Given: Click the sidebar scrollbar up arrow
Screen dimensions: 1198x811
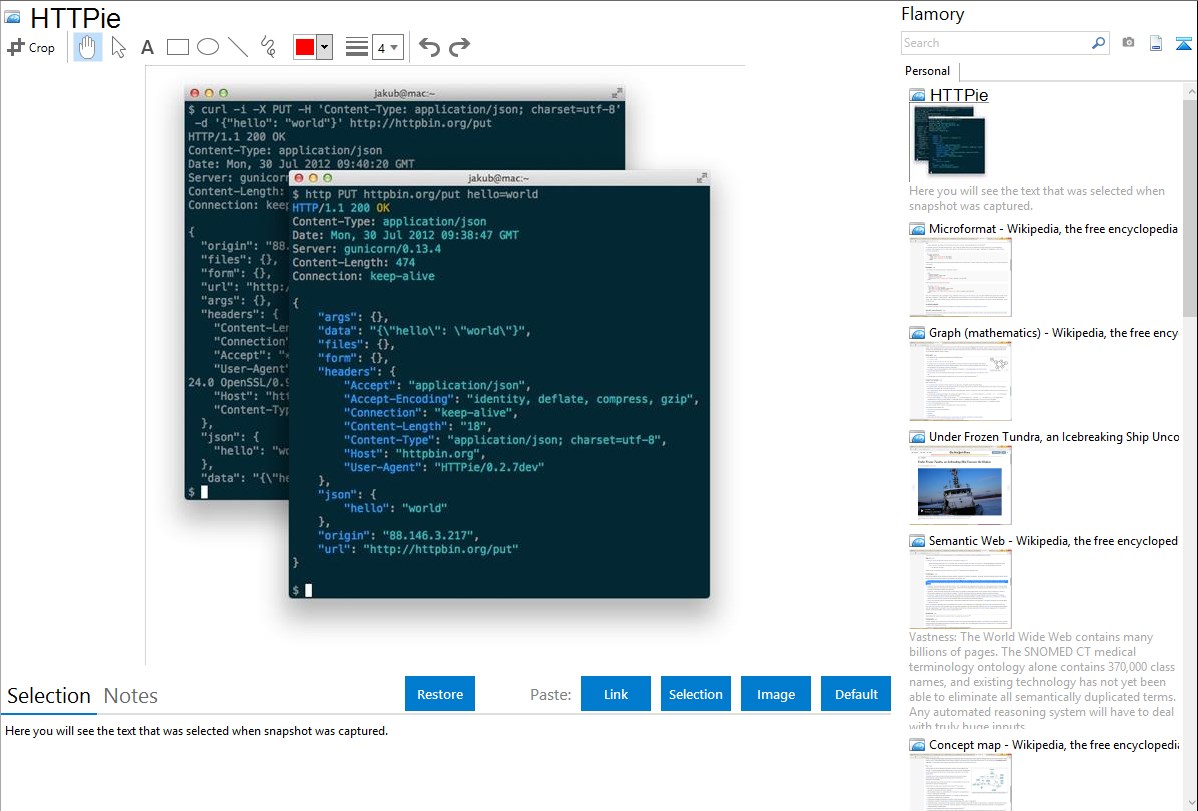Looking at the screenshot, I should (1190, 91).
